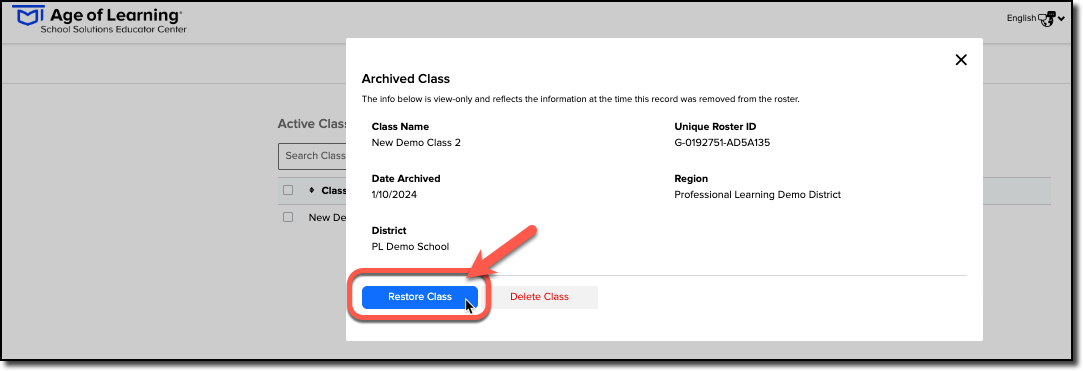Click the globe language icon
The height and width of the screenshot is (371, 1083).
click(1047, 19)
